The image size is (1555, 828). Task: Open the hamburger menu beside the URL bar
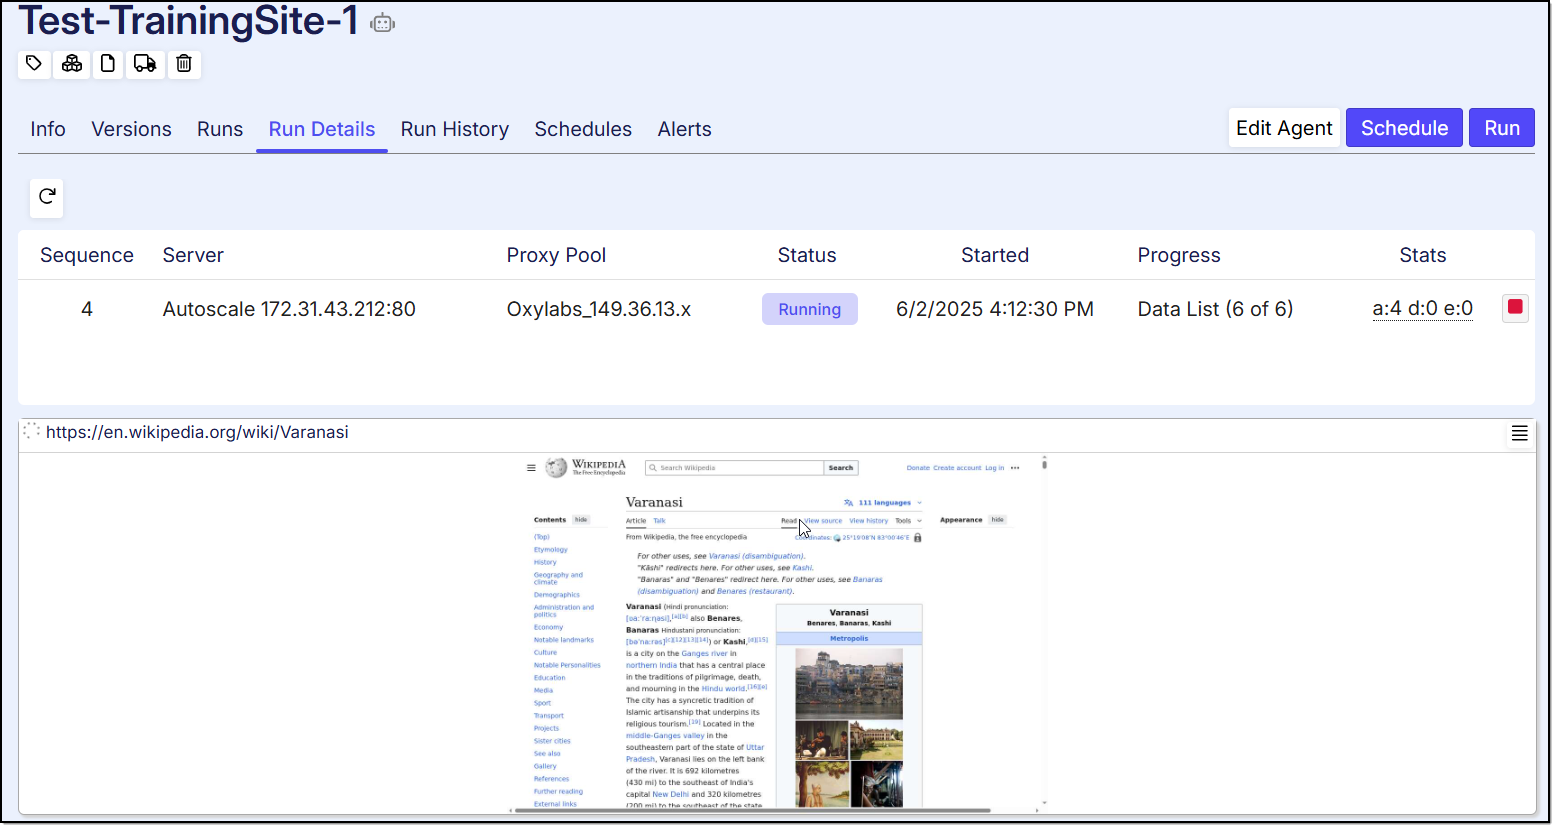1519,433
